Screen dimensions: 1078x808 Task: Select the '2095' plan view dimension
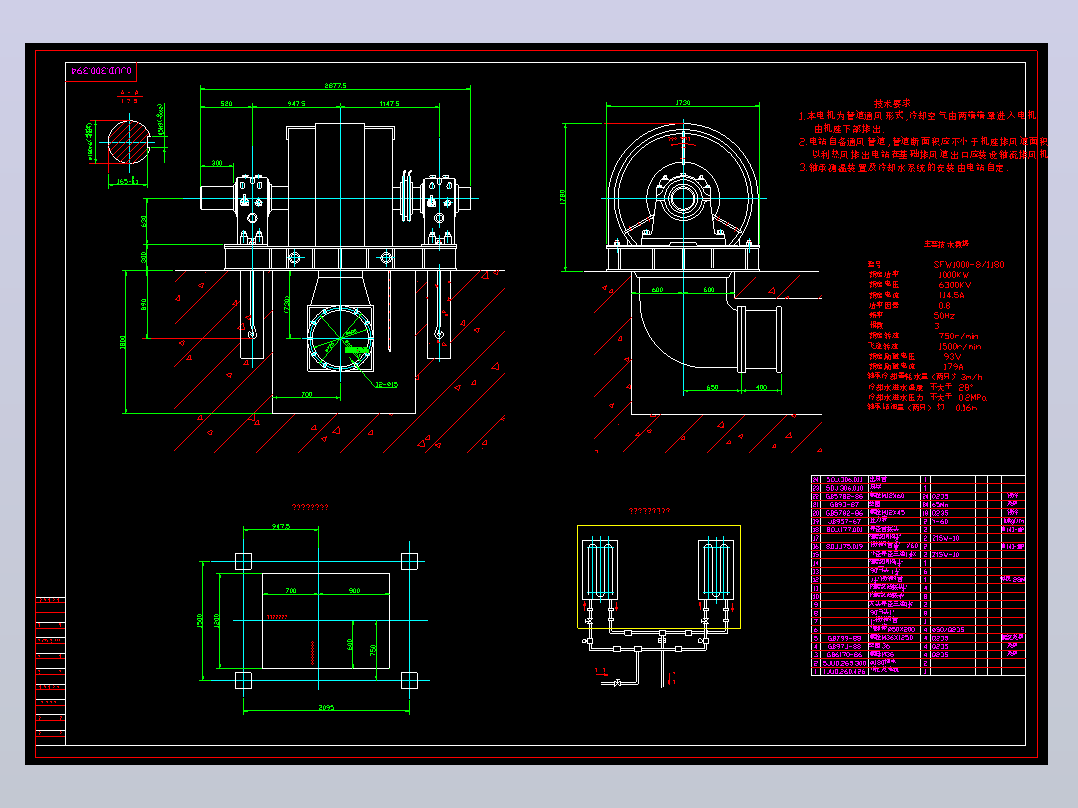(x=326, y=708)
